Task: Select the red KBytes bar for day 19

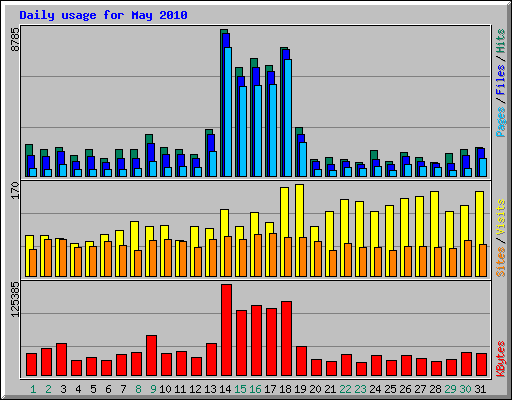Action: tap(302, 361)
